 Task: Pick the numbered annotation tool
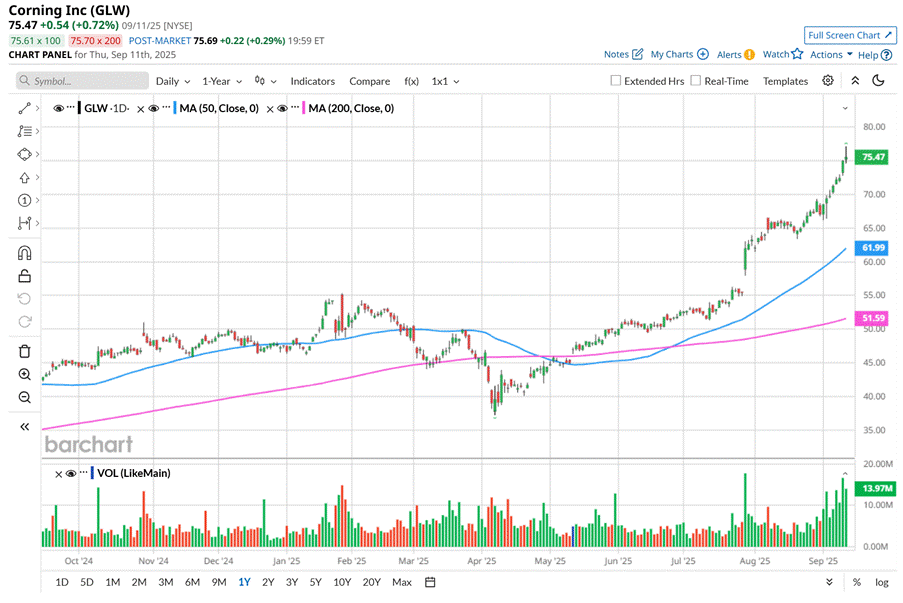pyautogui.click(x=24, y=200)
